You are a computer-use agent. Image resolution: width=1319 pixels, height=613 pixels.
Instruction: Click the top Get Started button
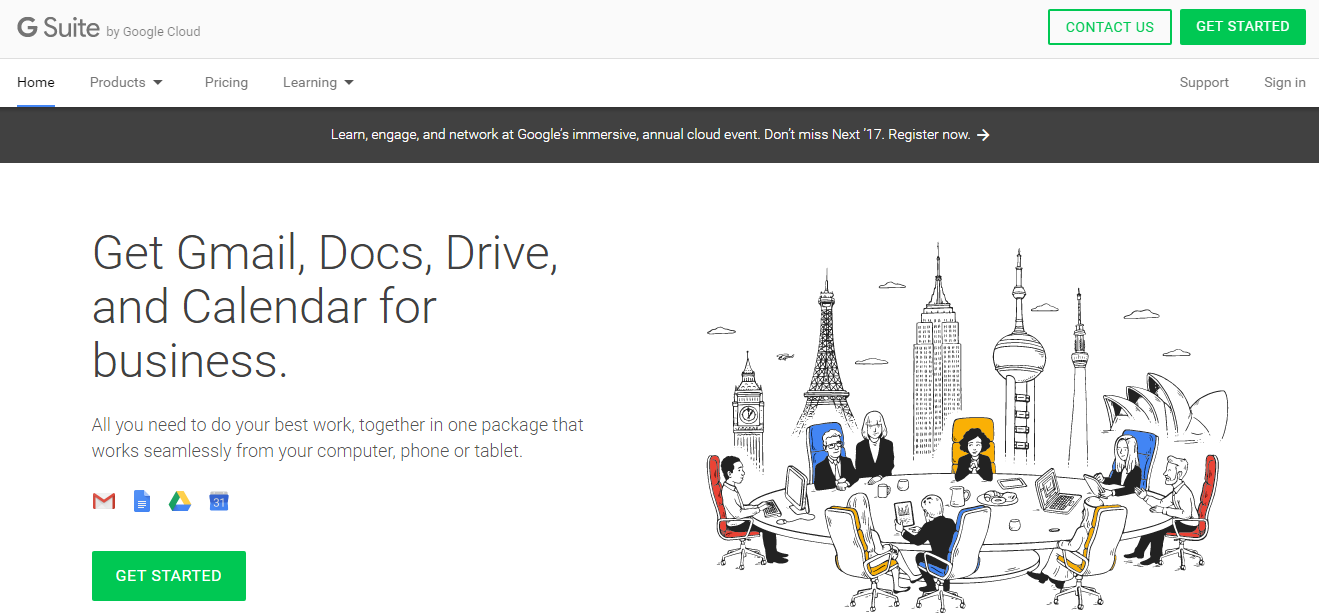[x=1243, y=27]
